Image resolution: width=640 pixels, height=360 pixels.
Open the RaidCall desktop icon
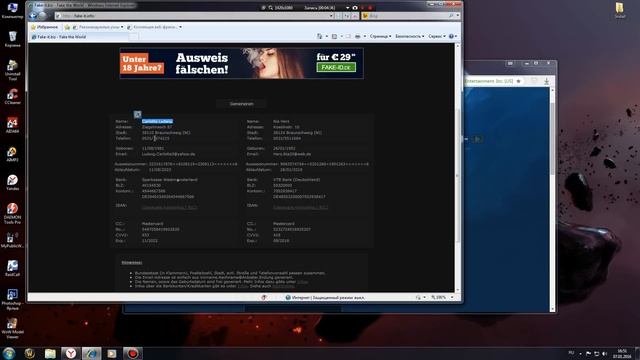(12, 268)
